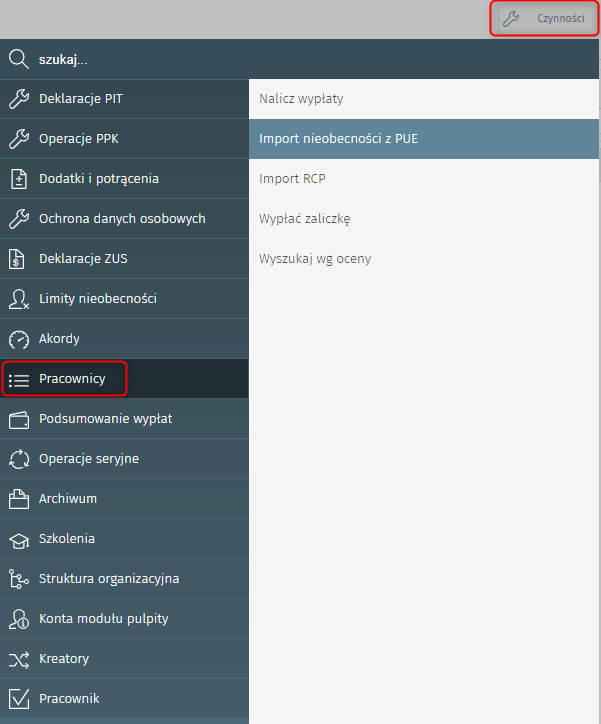The height and width of the screenshot is (724, 601).
Task: Open the Czynności actions button
Action: pyautogui.click(x=544, y=18)
